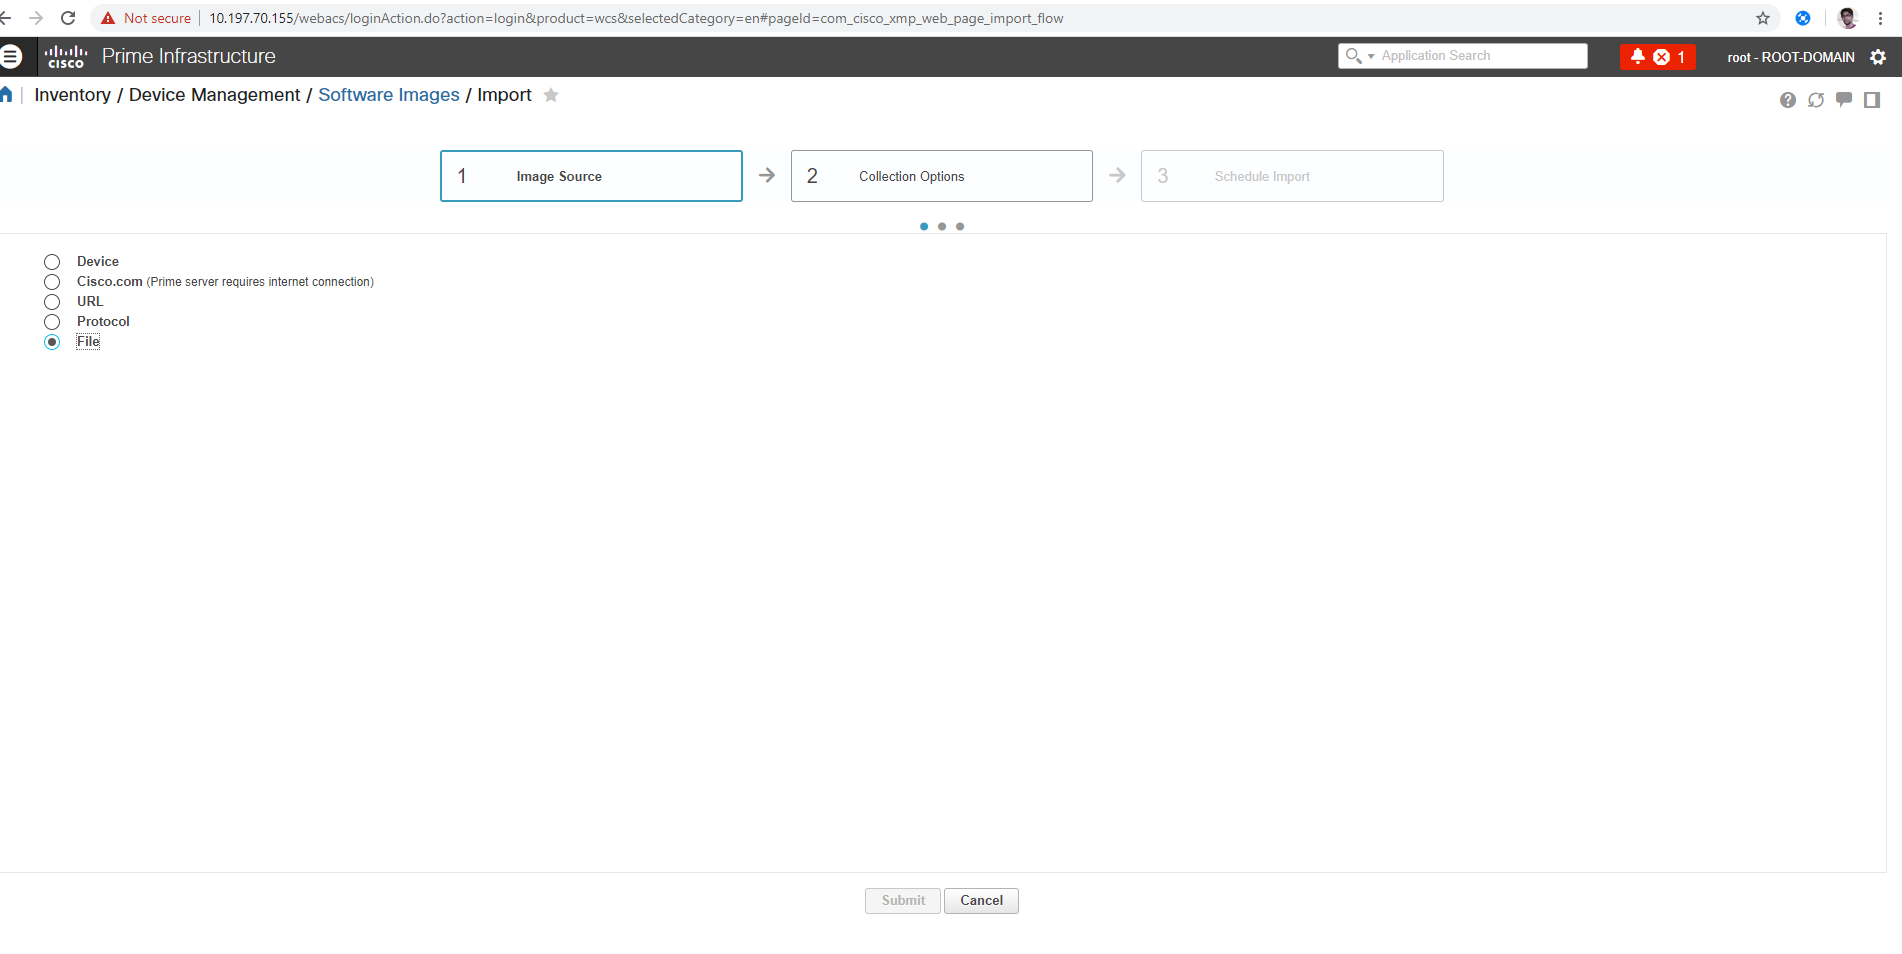Viewport: 1902px width, 954px height.
Task: Toggle the dock panel icon
Action: pyautogui.click(x=1872, y=100)
